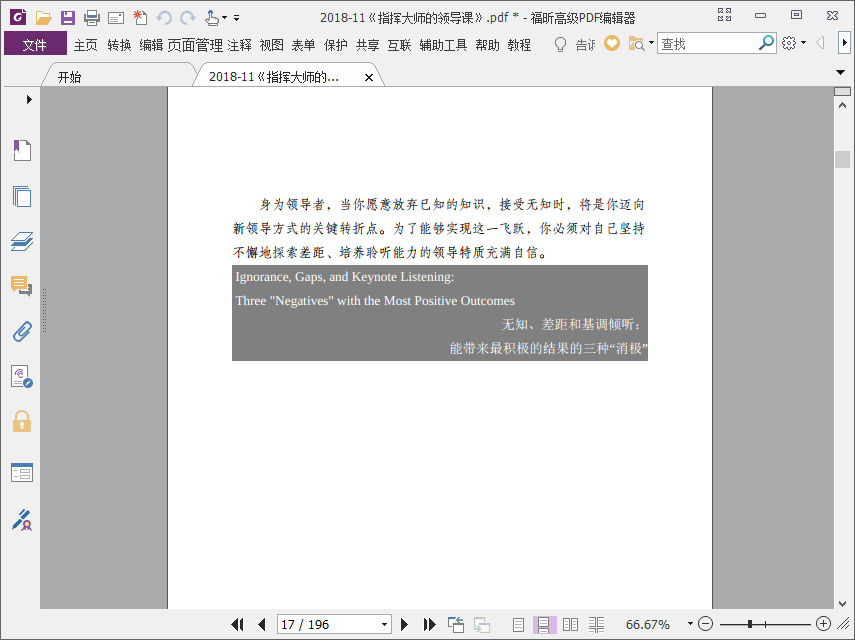This screenshot has height=640, width=855.
Task: Click the scroll down arrow
Action: point(842,603)
